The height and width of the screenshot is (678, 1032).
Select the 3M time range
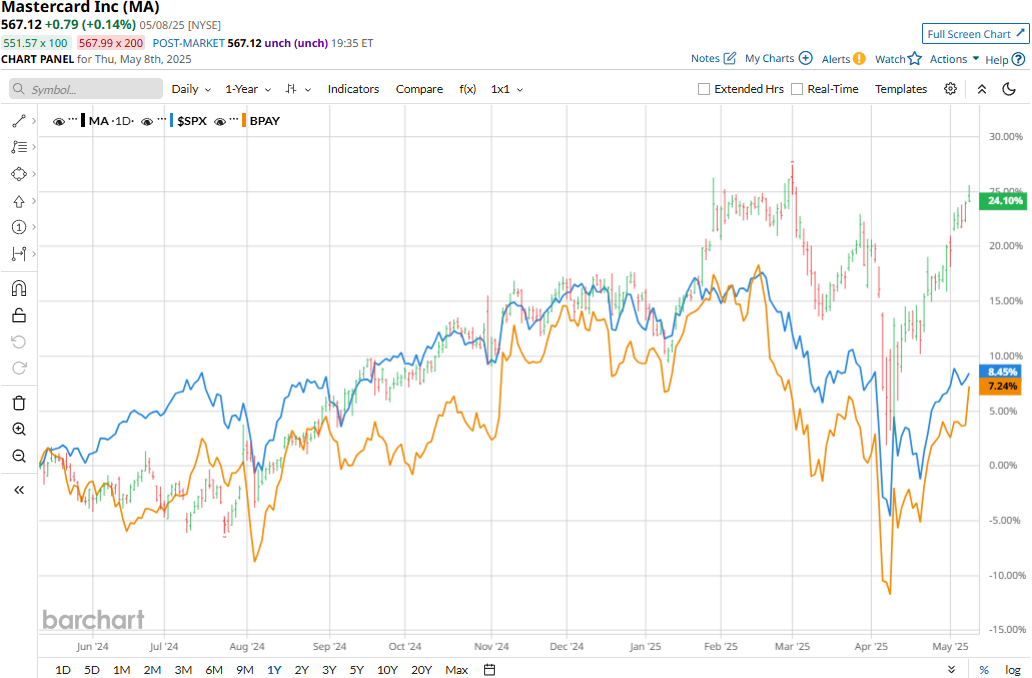[183, 669]
